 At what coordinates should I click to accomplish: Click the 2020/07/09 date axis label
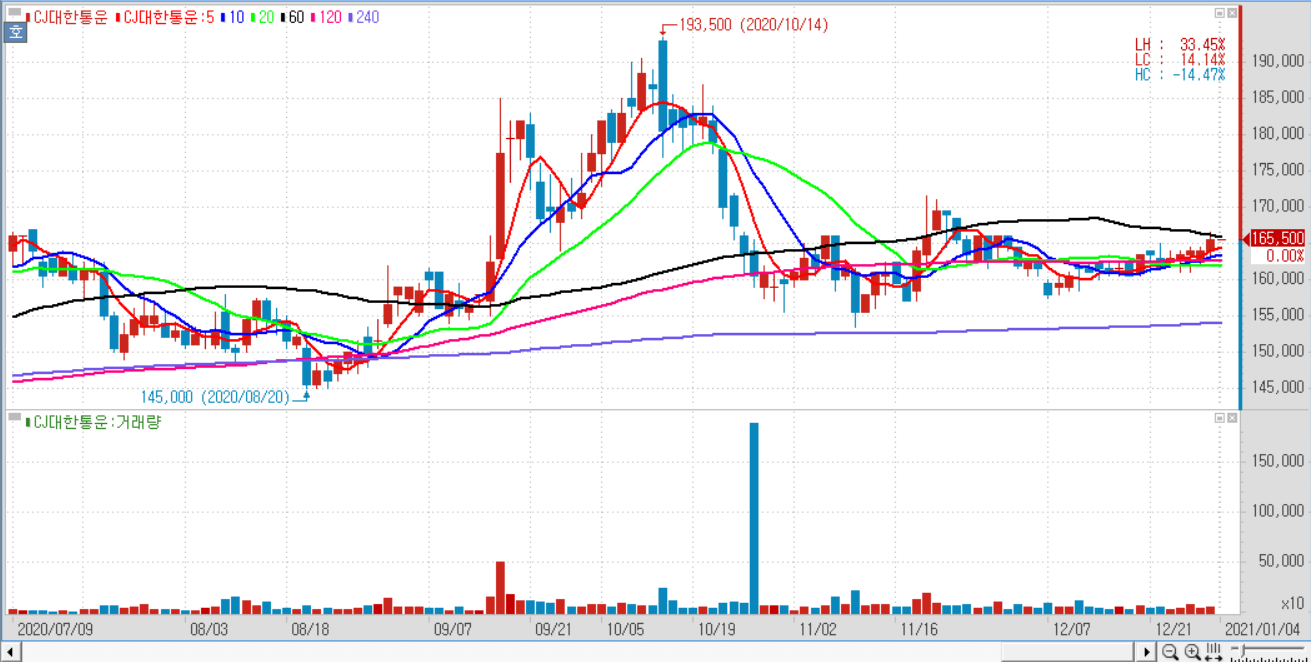point(56,629)
